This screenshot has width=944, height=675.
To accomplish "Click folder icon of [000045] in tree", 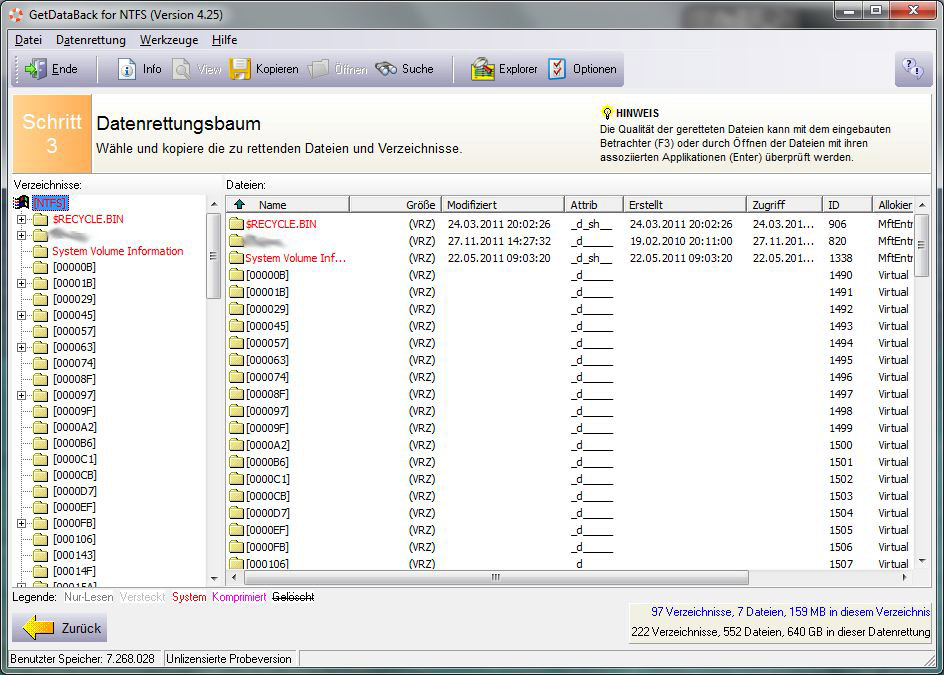I will click(x=40, y=315).
